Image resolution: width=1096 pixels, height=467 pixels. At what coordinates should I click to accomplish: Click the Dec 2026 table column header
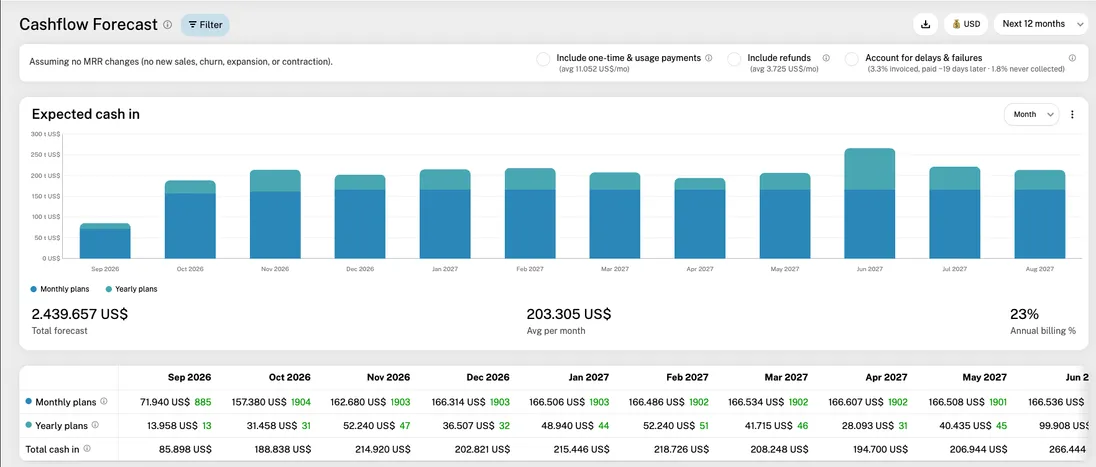point(488,377)
